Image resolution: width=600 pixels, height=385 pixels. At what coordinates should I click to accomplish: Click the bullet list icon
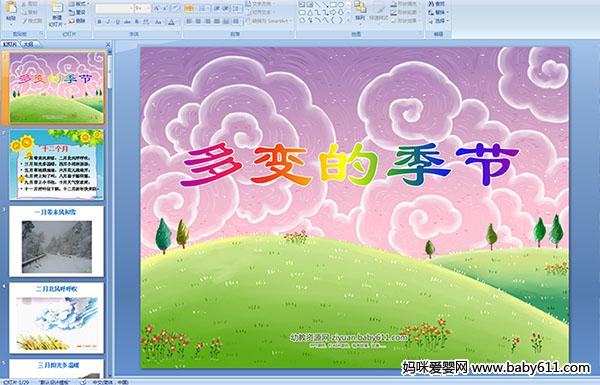(189, 8)
